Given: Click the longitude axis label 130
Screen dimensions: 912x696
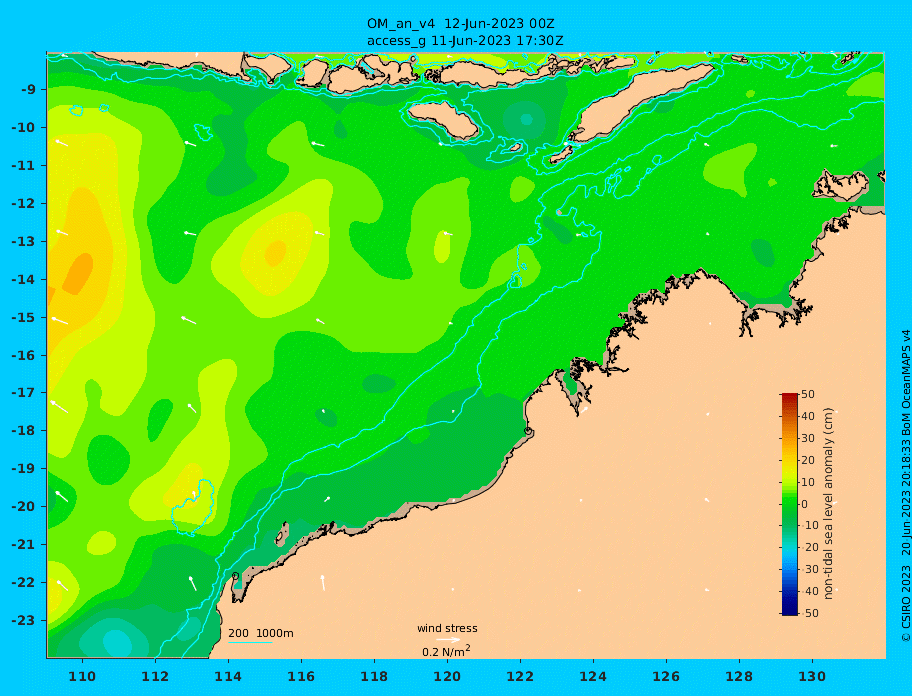Looking at the screenshot, I should click(x=812, y=676).
